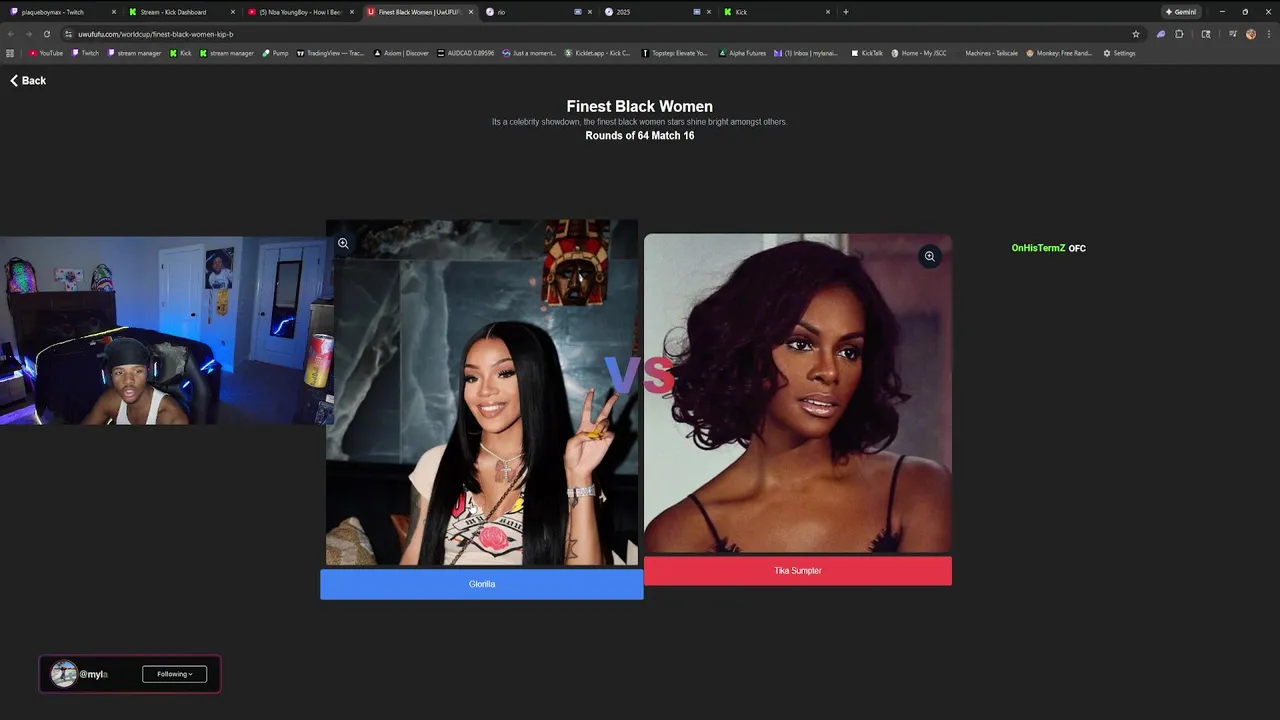1280x720 pixels.
Task: Open the KickTalk bookmark
Action: pyautogui.click(x=867, y=53)
